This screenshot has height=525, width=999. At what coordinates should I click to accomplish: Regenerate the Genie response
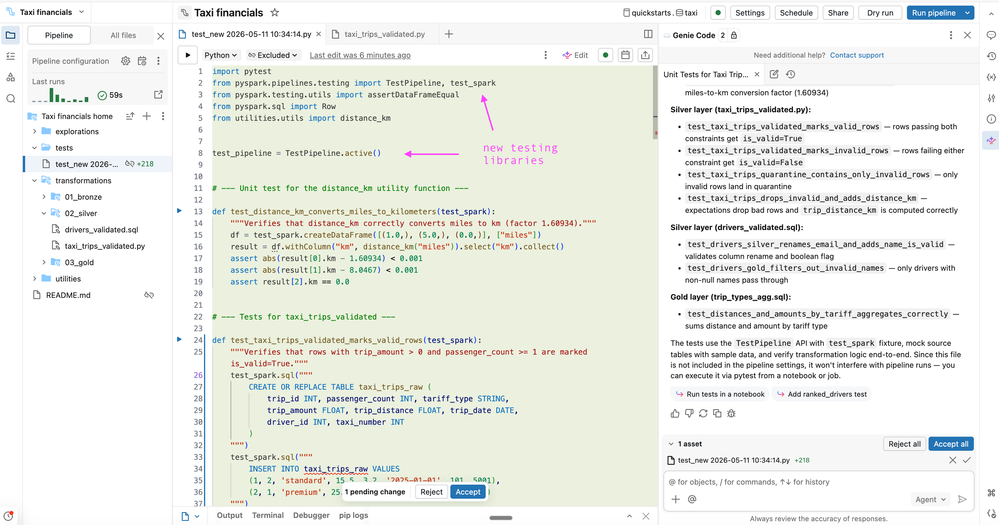pyautogui.click(x=703, y=414)
